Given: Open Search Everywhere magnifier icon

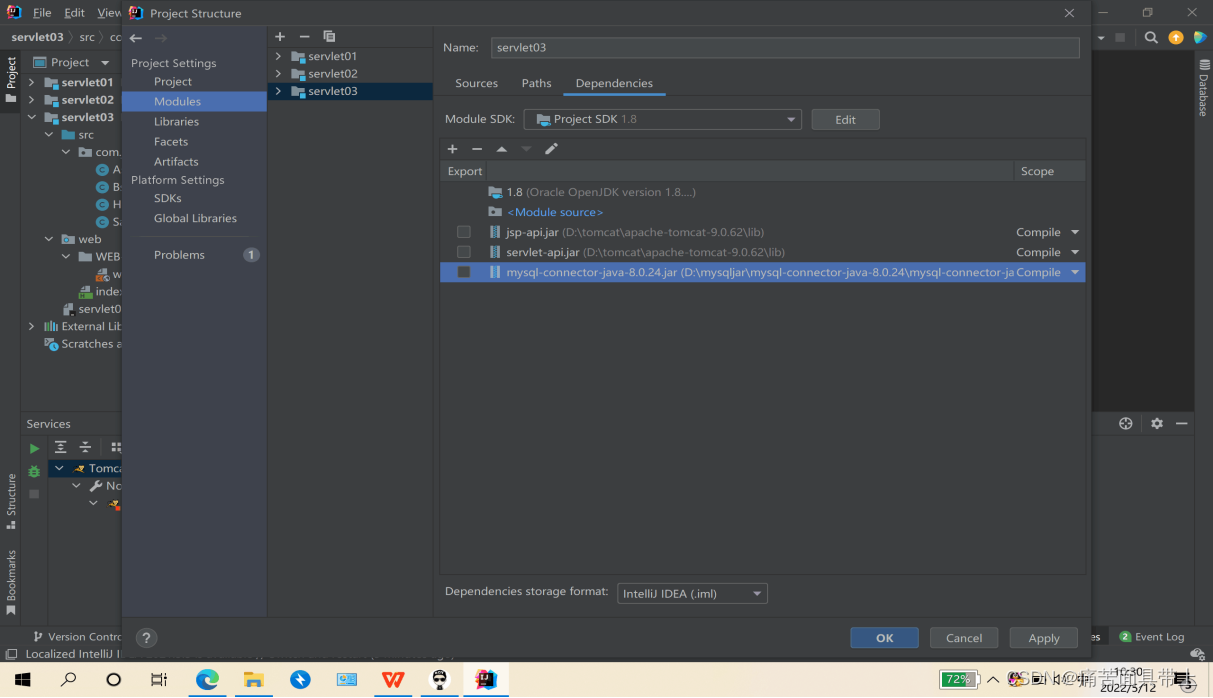Looking at the screenshot, I should pyautogui.click(x=1151, y=38).
